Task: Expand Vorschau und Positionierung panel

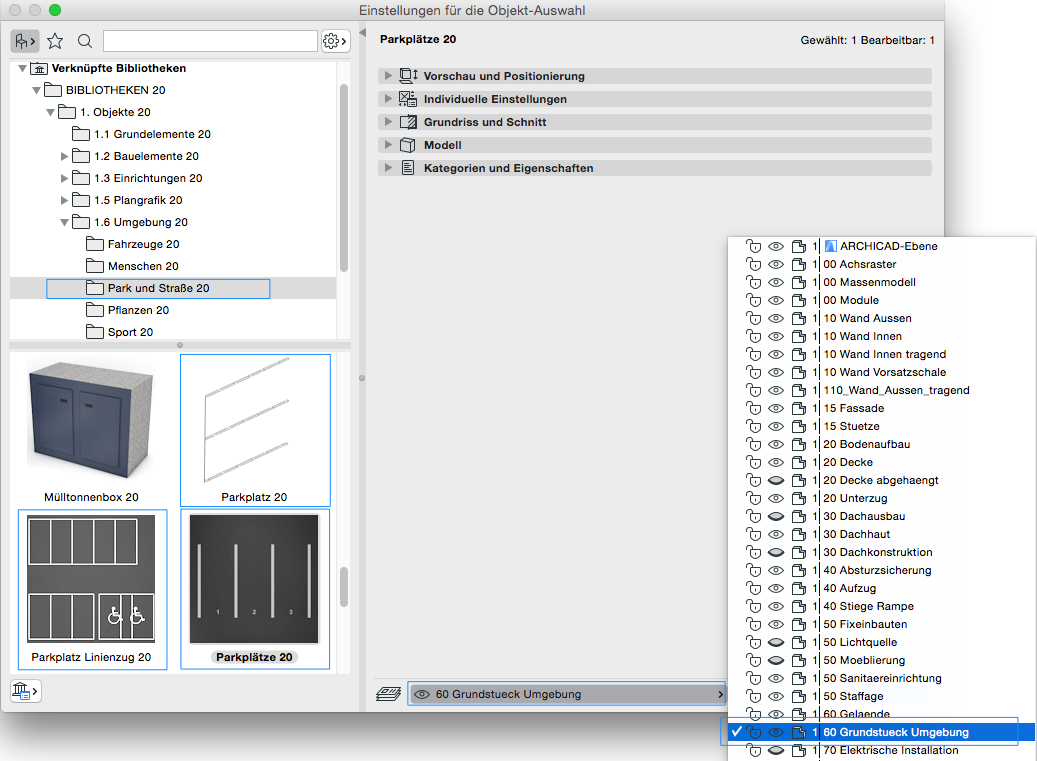Action: pos(388,76)
